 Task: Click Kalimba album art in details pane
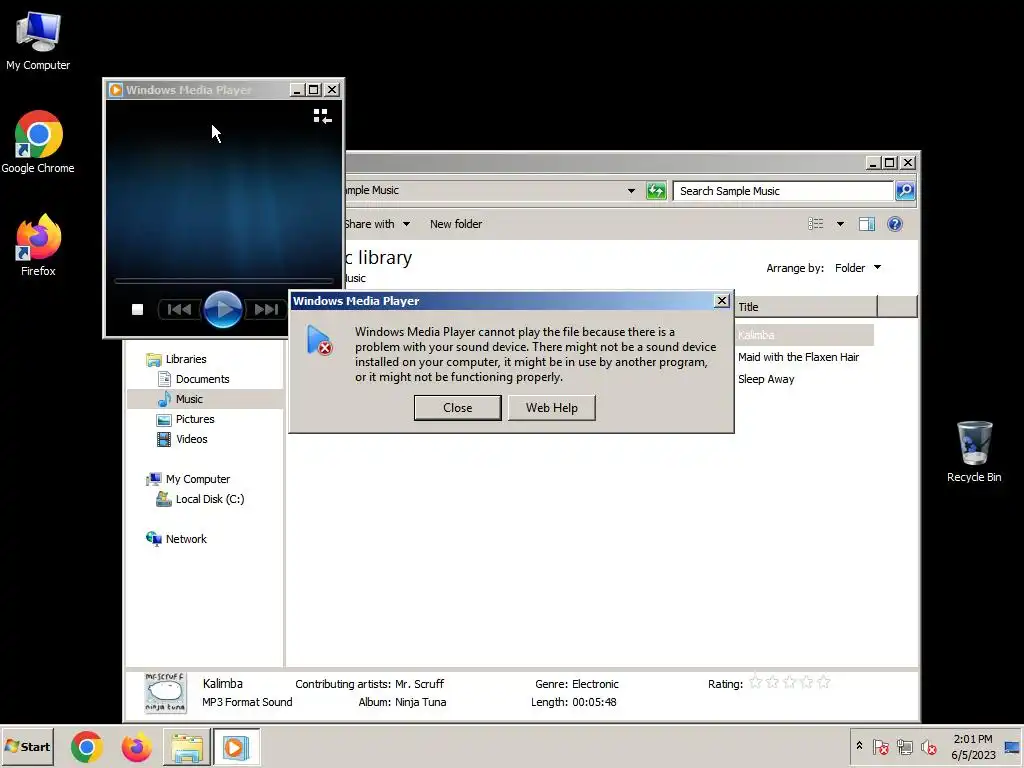coord(165,693)
